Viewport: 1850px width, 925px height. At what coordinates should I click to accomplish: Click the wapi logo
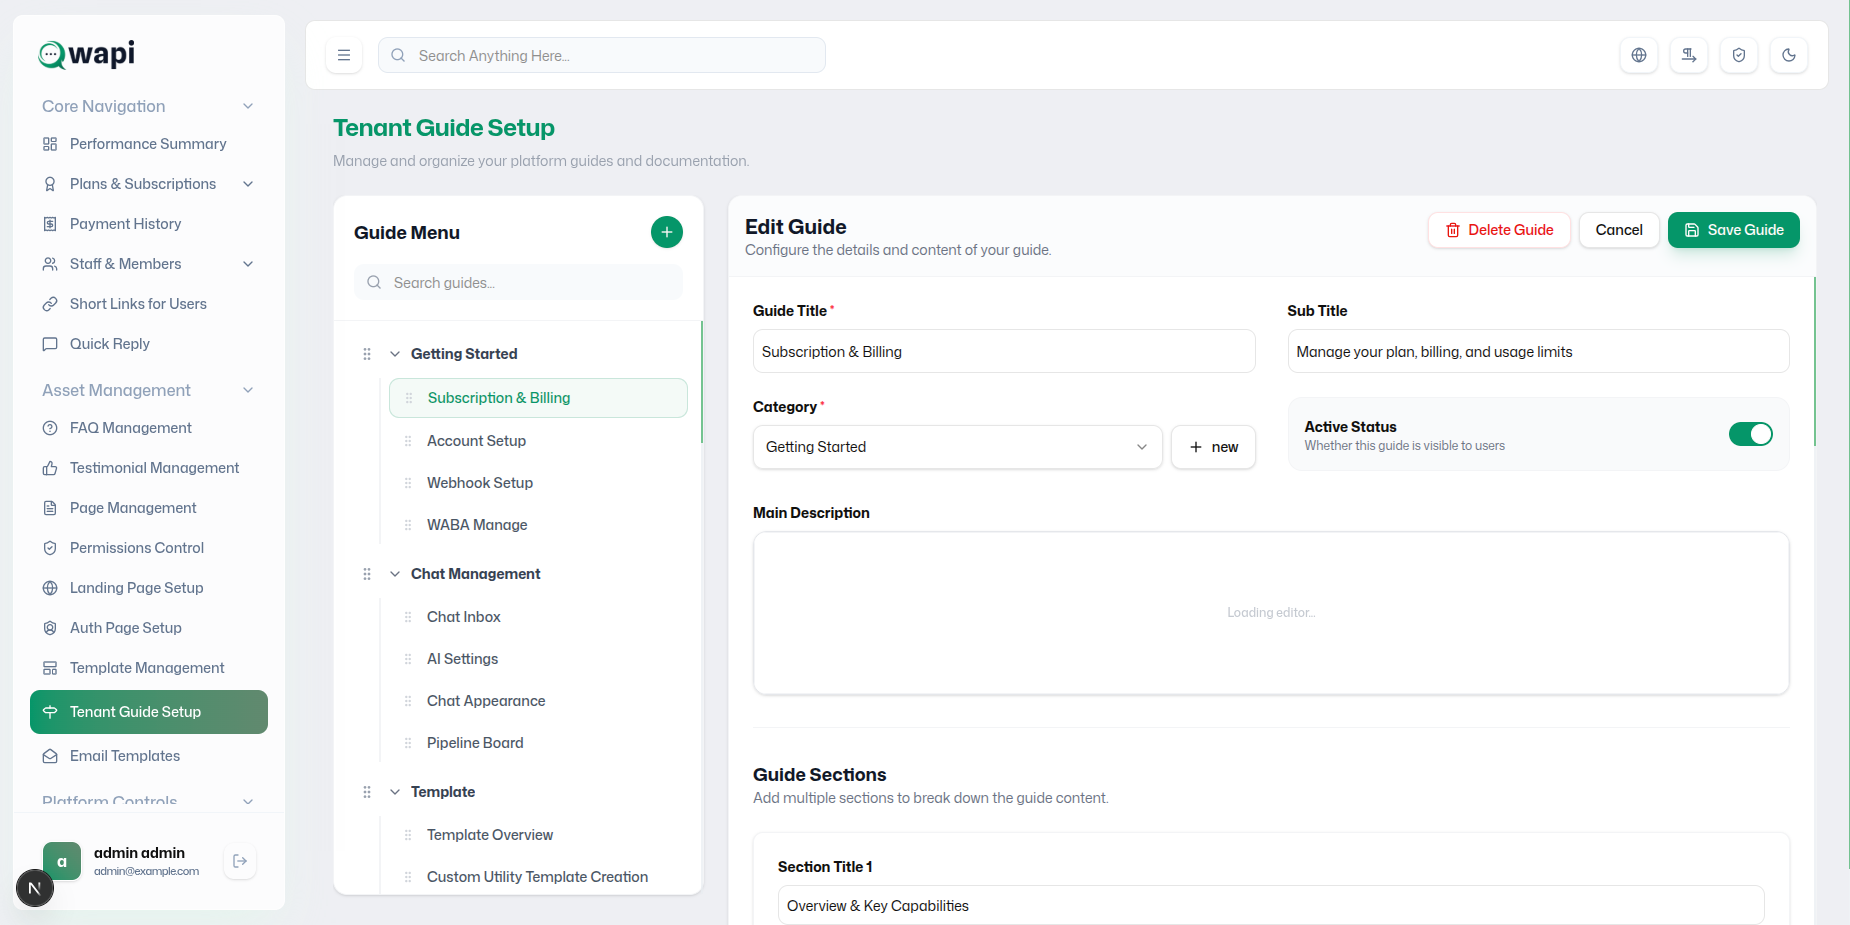click(87, 54)
